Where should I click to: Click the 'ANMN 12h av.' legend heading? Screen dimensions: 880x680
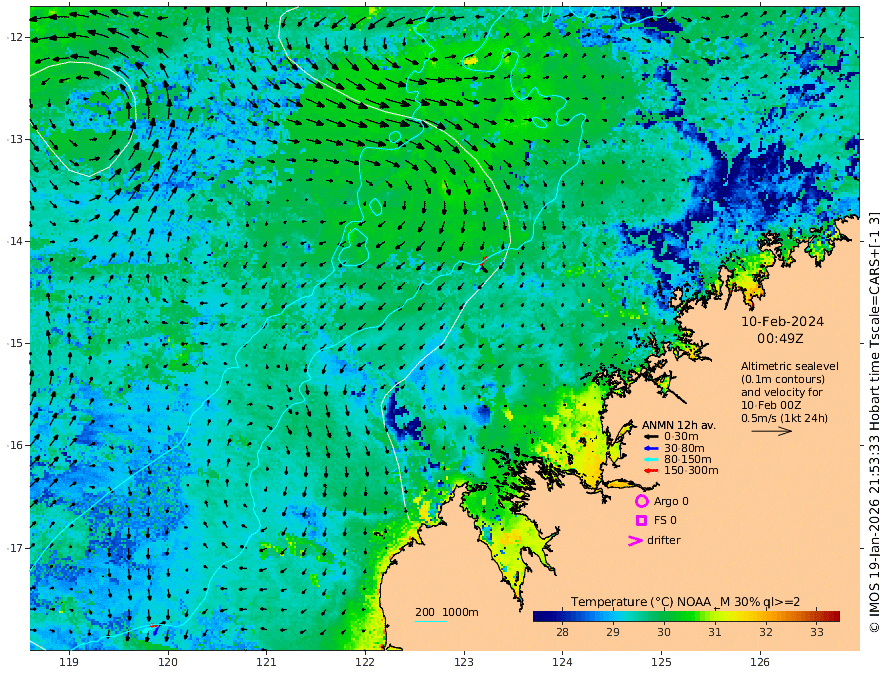(x=679, y=425)
